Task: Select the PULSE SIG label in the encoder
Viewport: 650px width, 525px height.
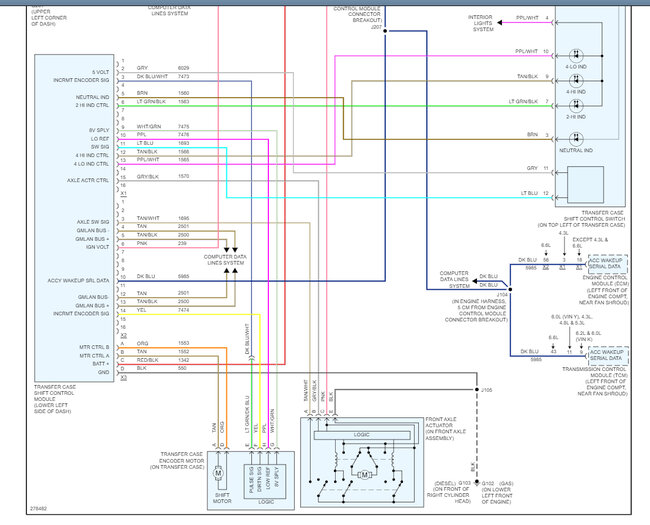Action: pos(252,480)
